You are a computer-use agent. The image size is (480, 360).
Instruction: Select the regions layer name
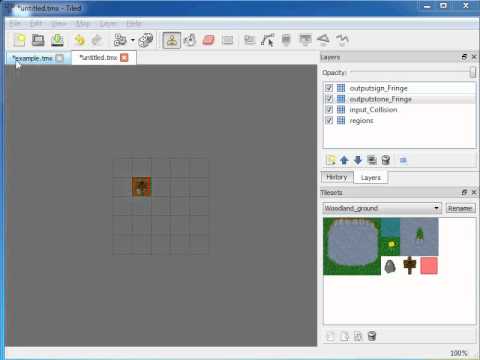click(361, 121)
